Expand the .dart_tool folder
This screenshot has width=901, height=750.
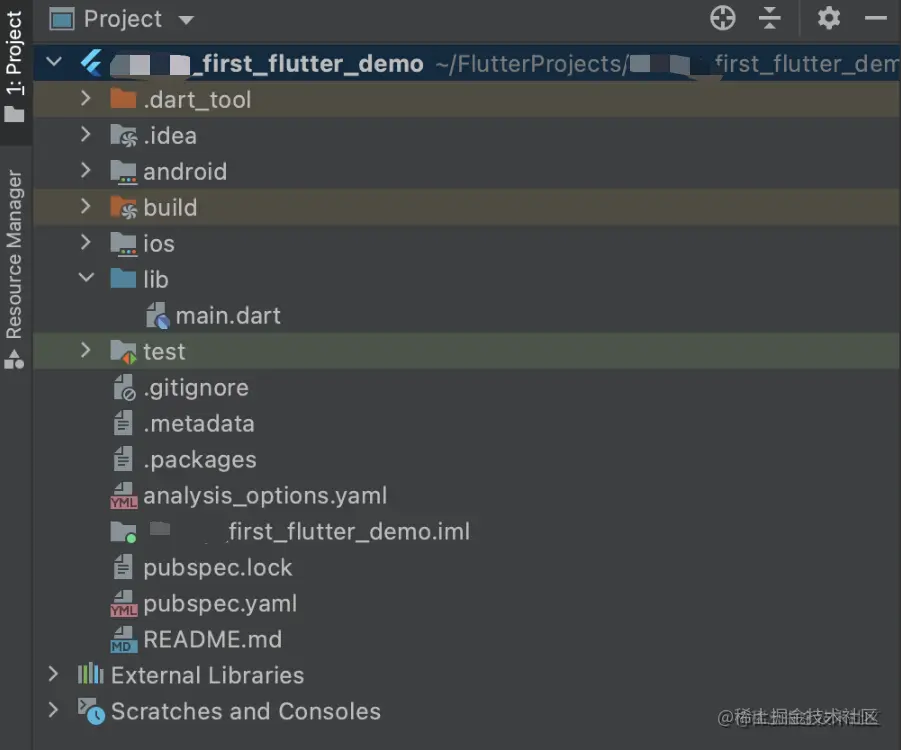pos(86,99)
